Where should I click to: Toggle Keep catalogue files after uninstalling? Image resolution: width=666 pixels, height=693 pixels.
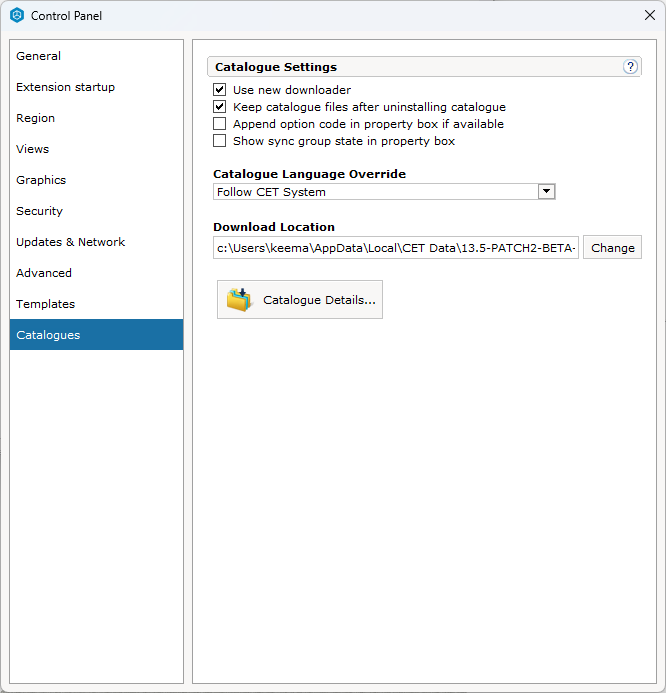220,107
